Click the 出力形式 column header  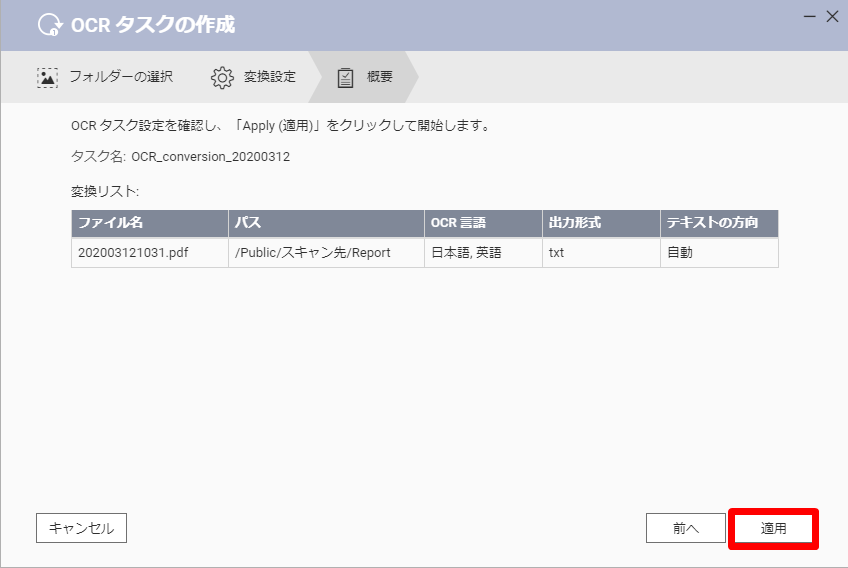601,223
